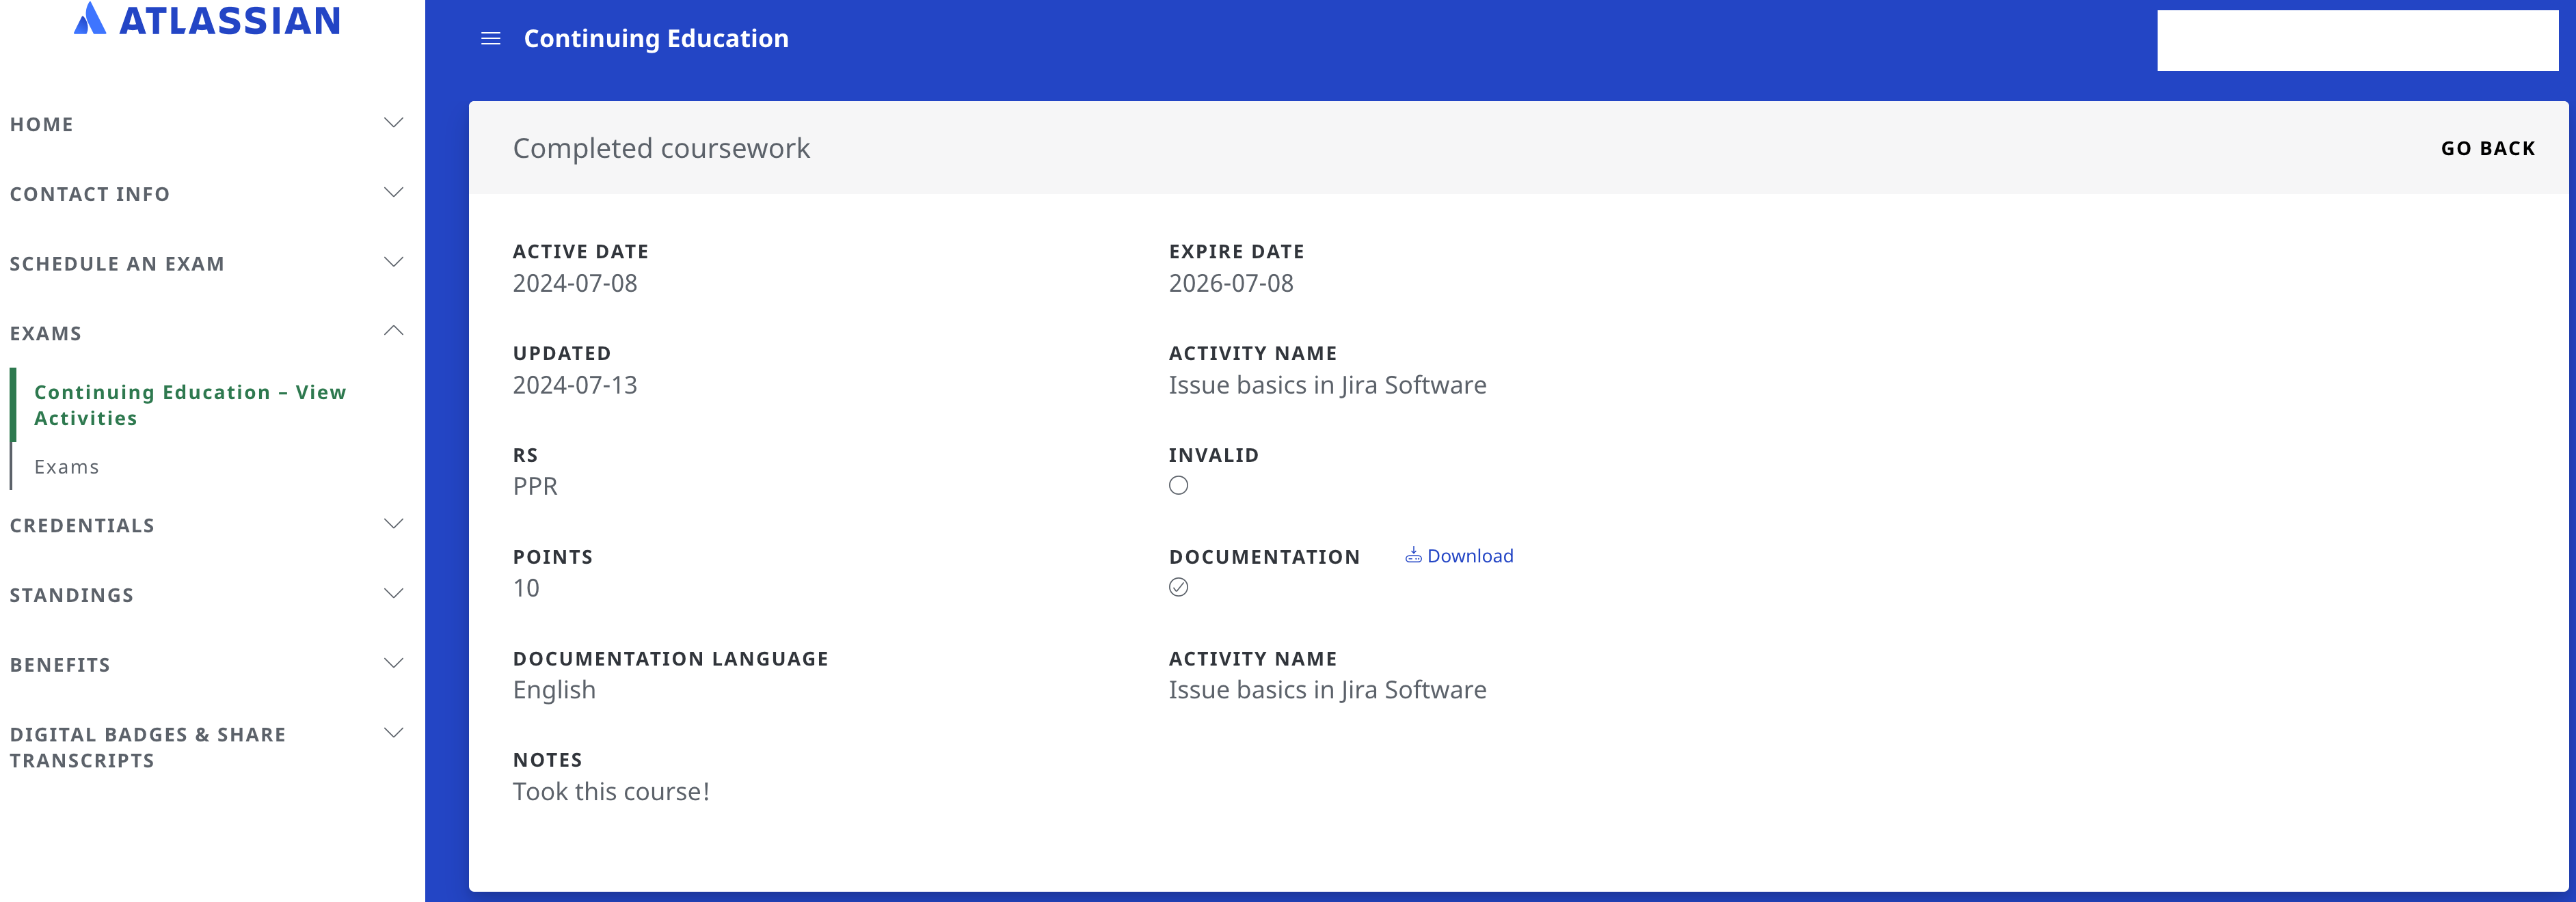This screenshot has height=902, width=2576.
Task: Collapse the Exams section chevron
Action: tap(394, 331)
